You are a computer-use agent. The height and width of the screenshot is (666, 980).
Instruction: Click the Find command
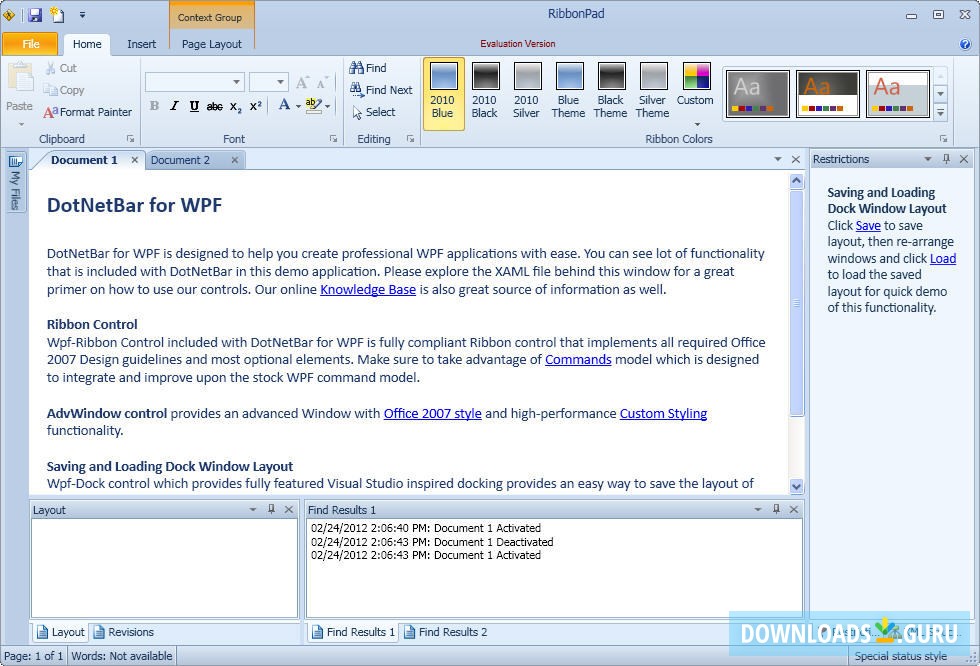368,67
